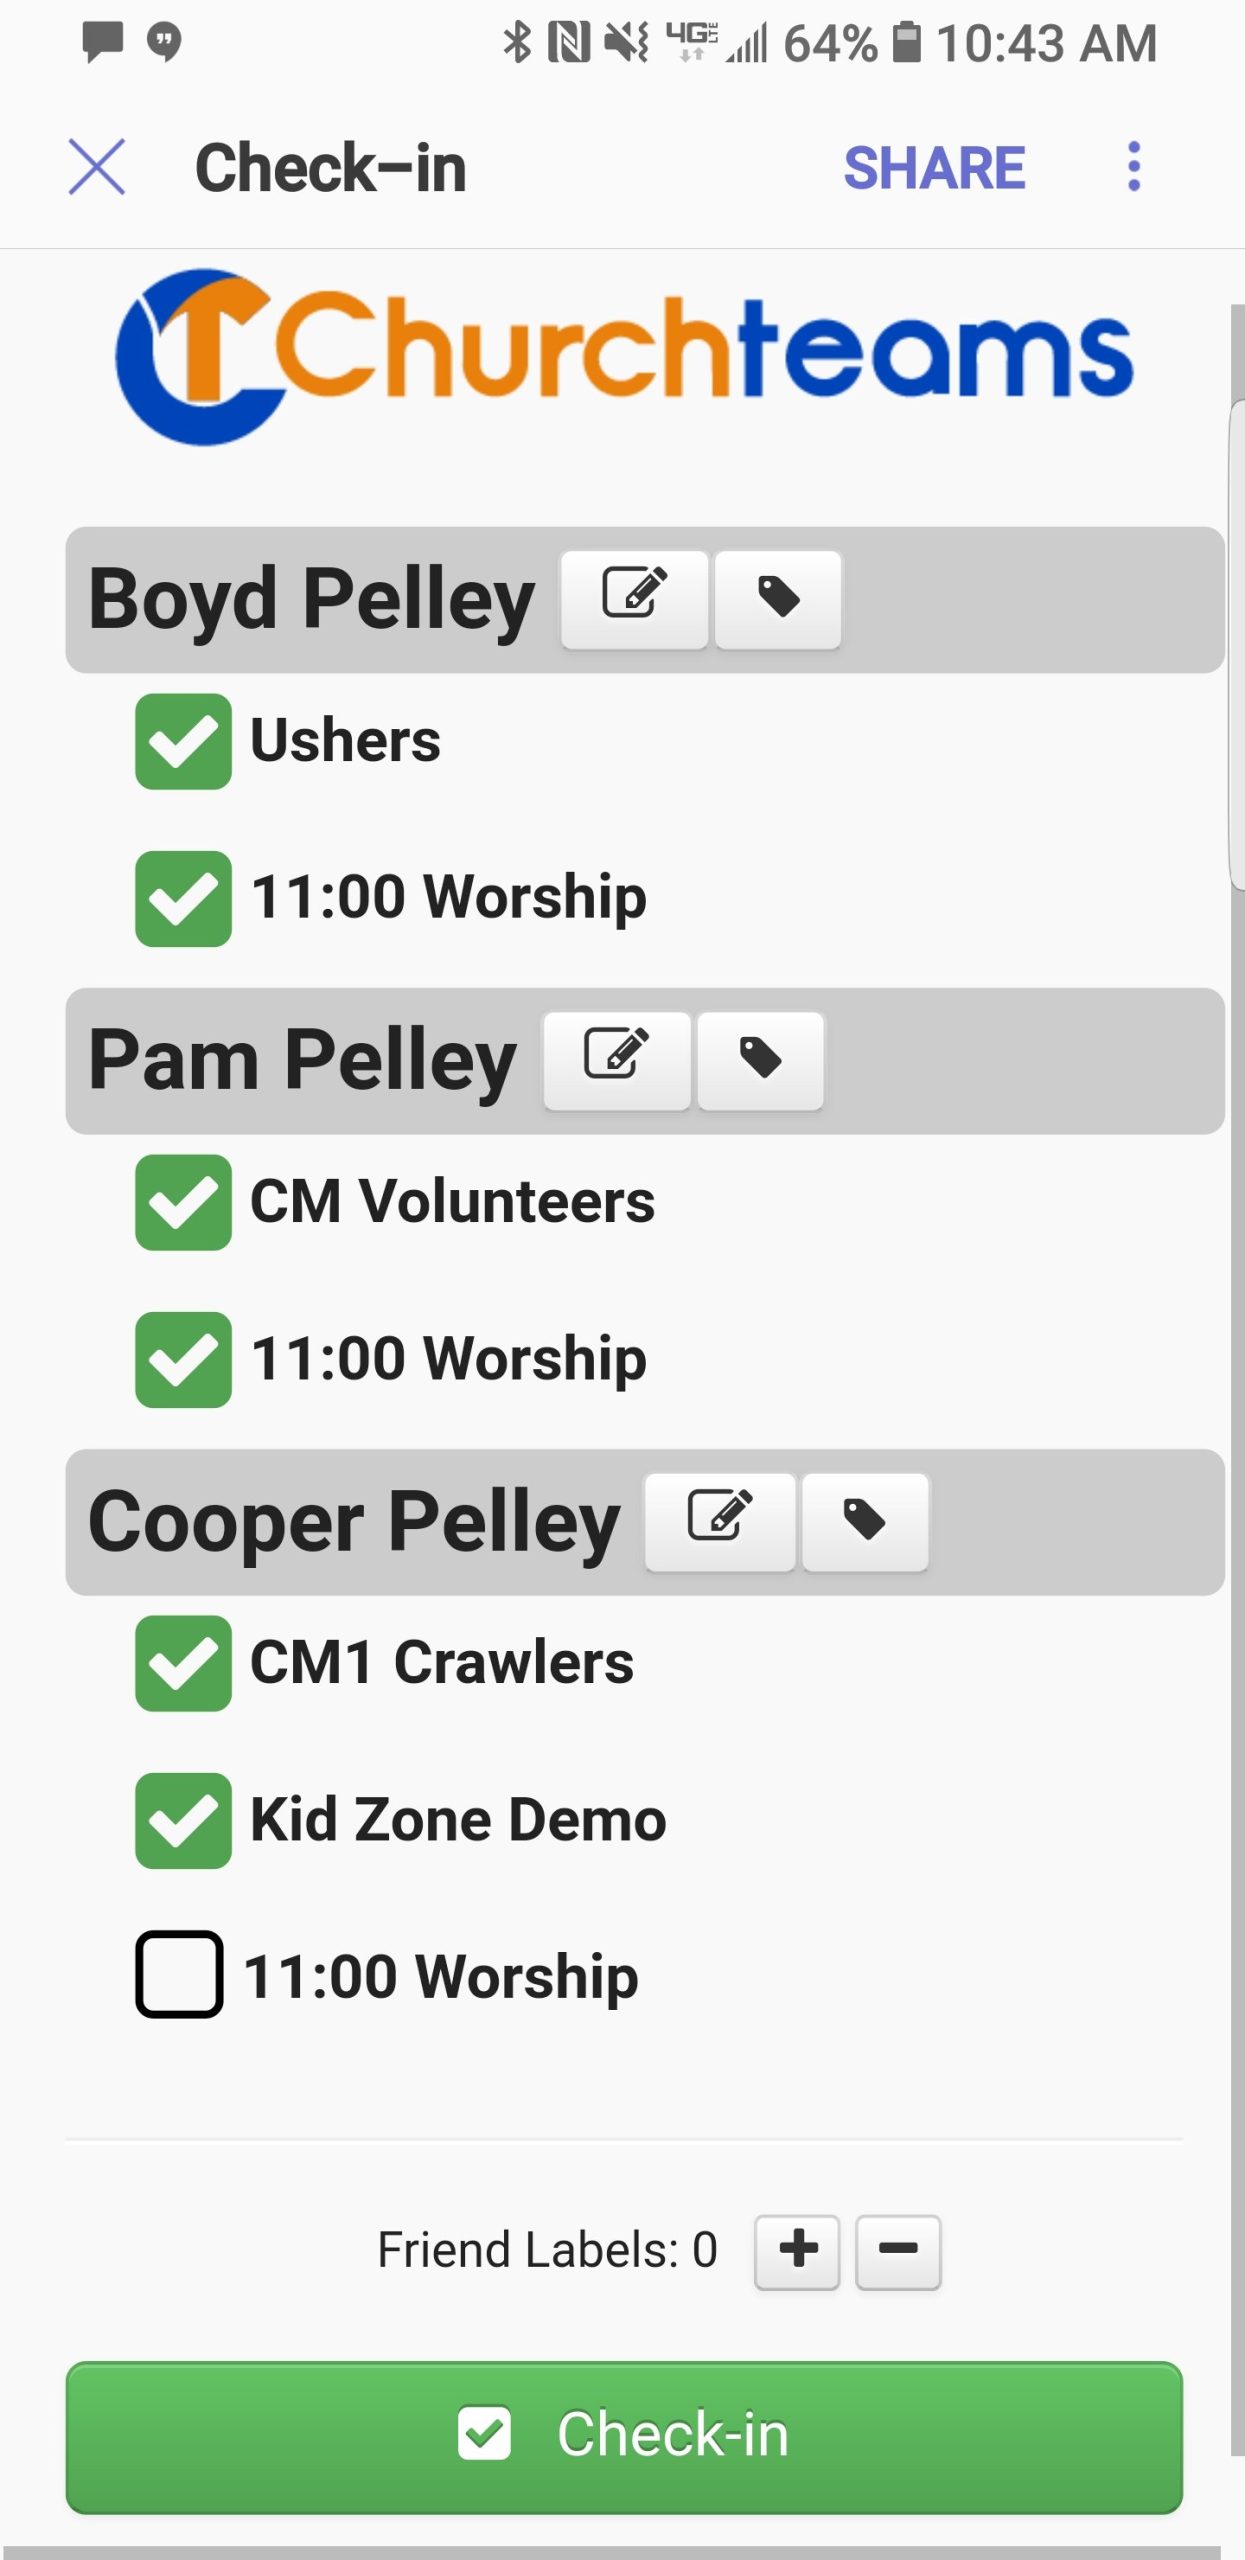Uncheck CM1 Crawlers for Cooper Pelley

(x=183, y=1663)
